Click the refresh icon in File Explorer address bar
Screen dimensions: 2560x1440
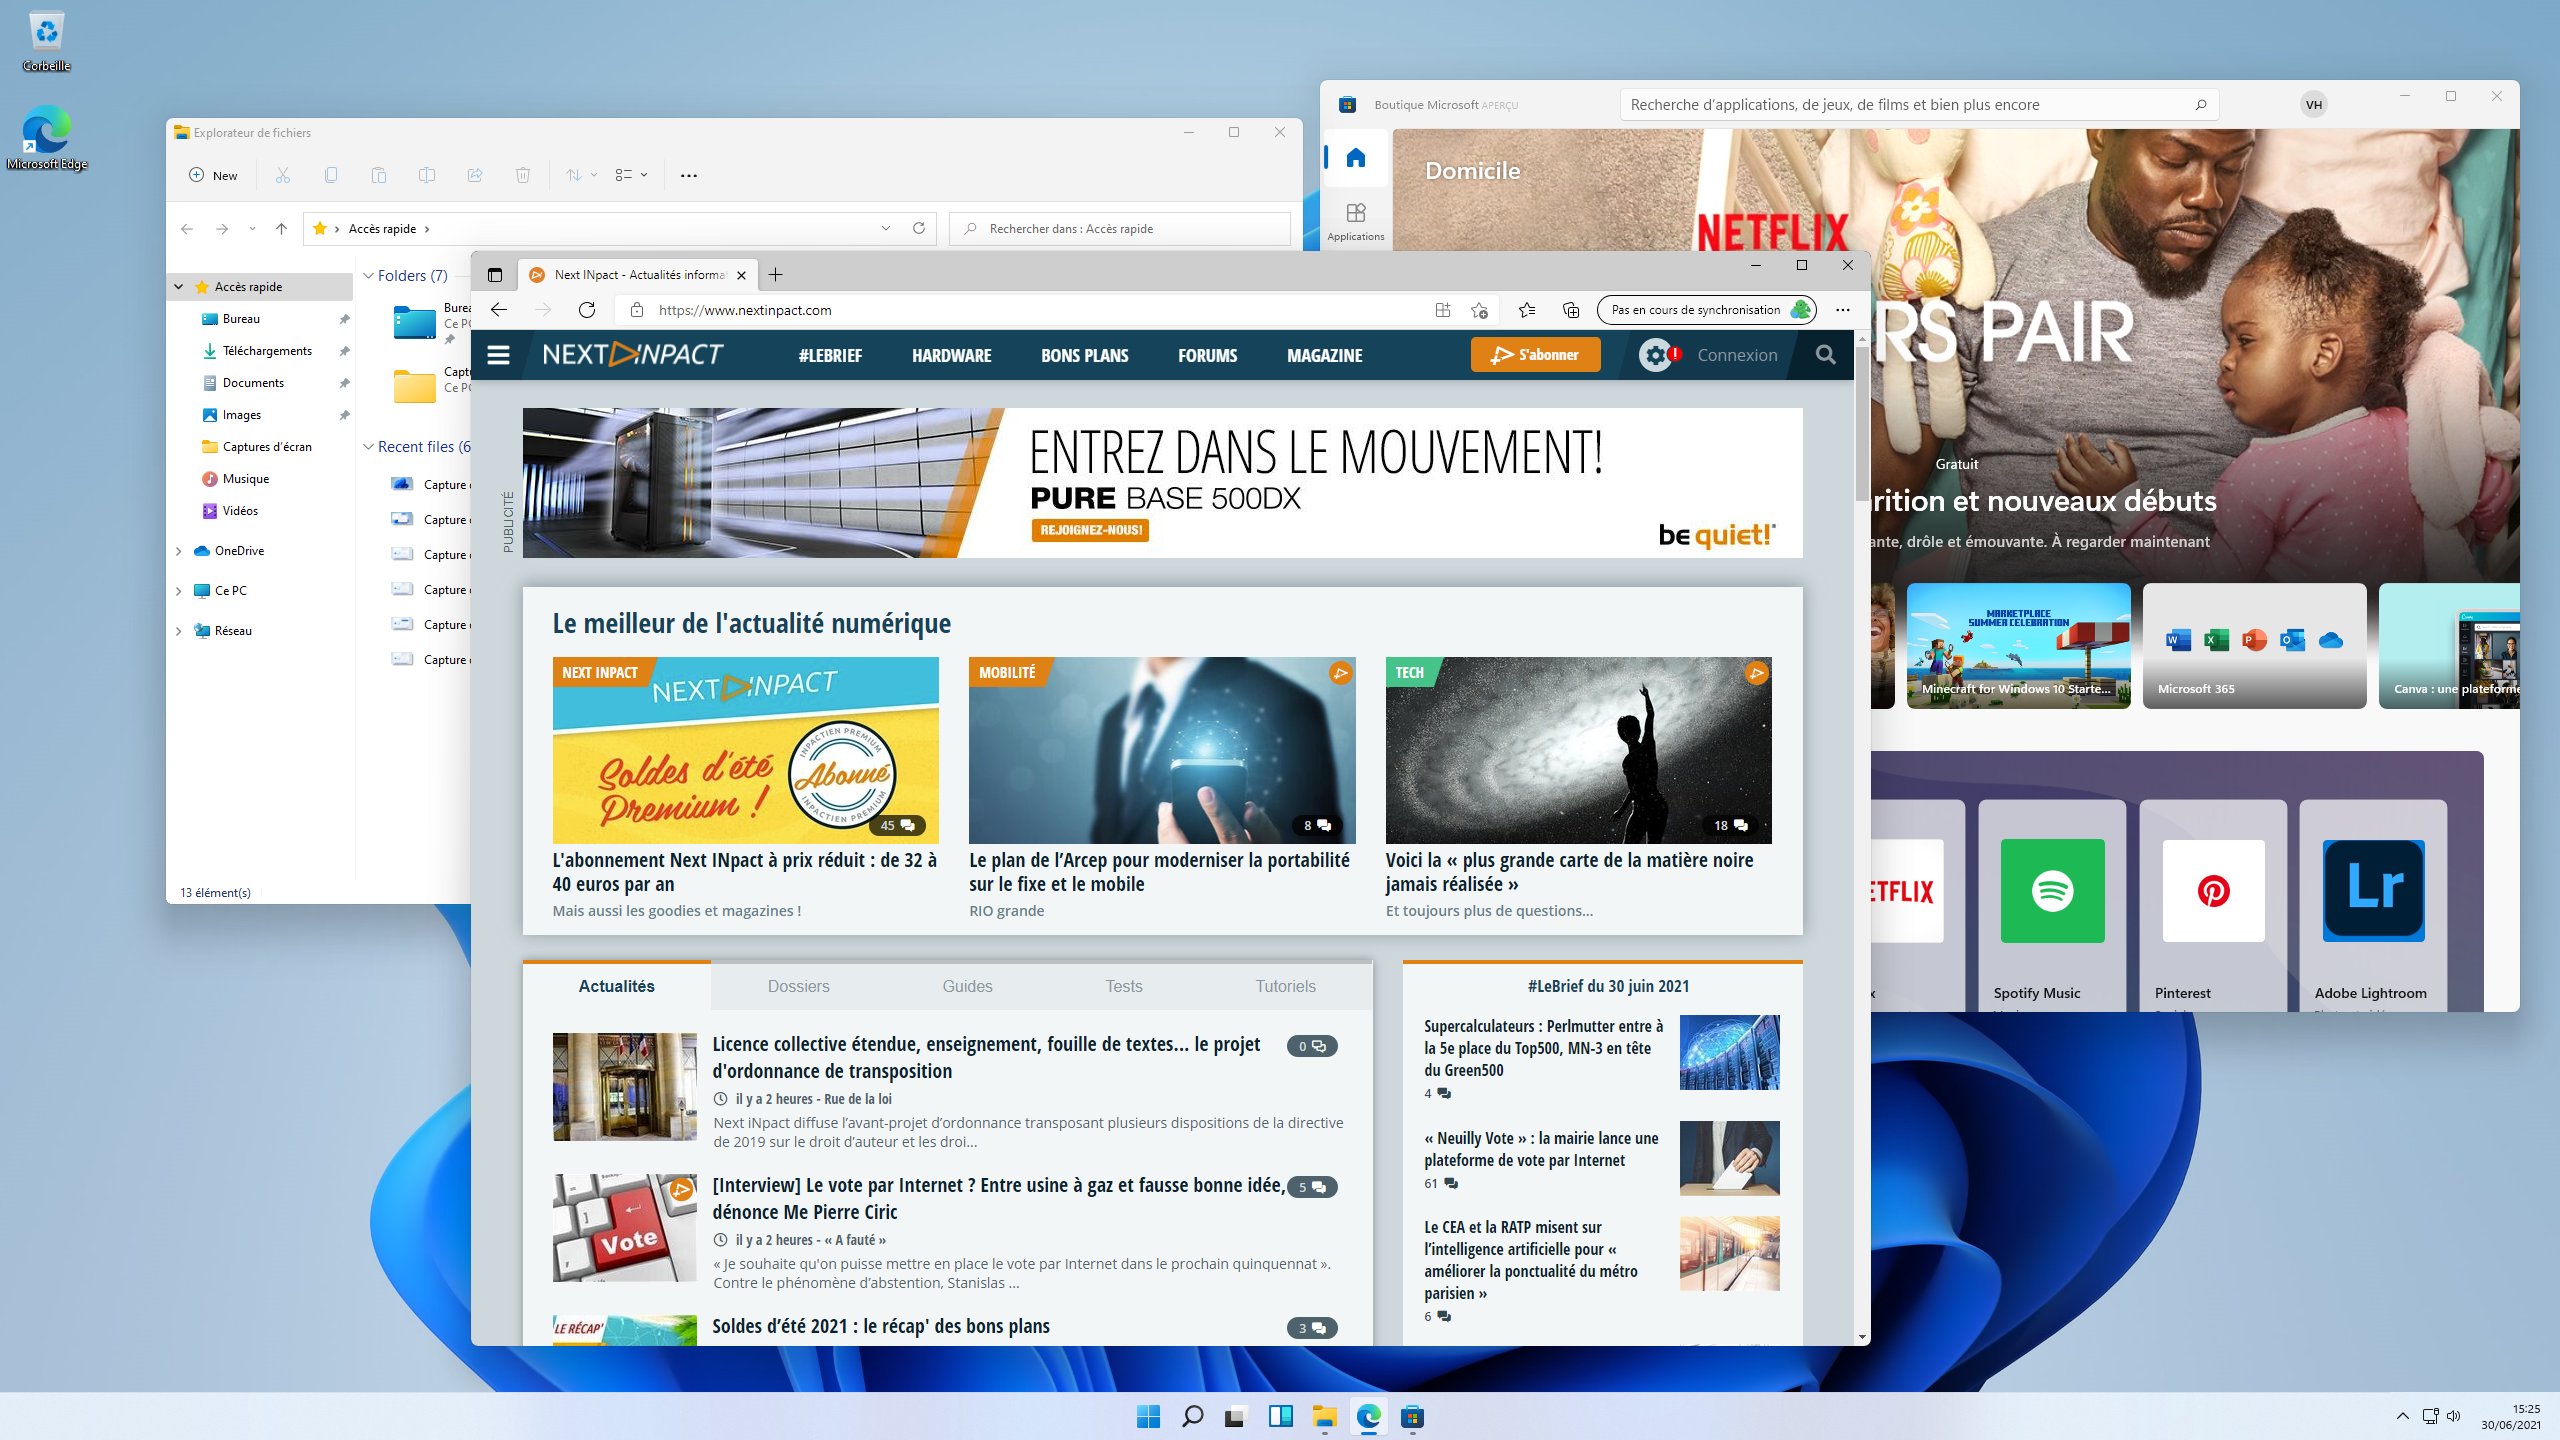919,228
